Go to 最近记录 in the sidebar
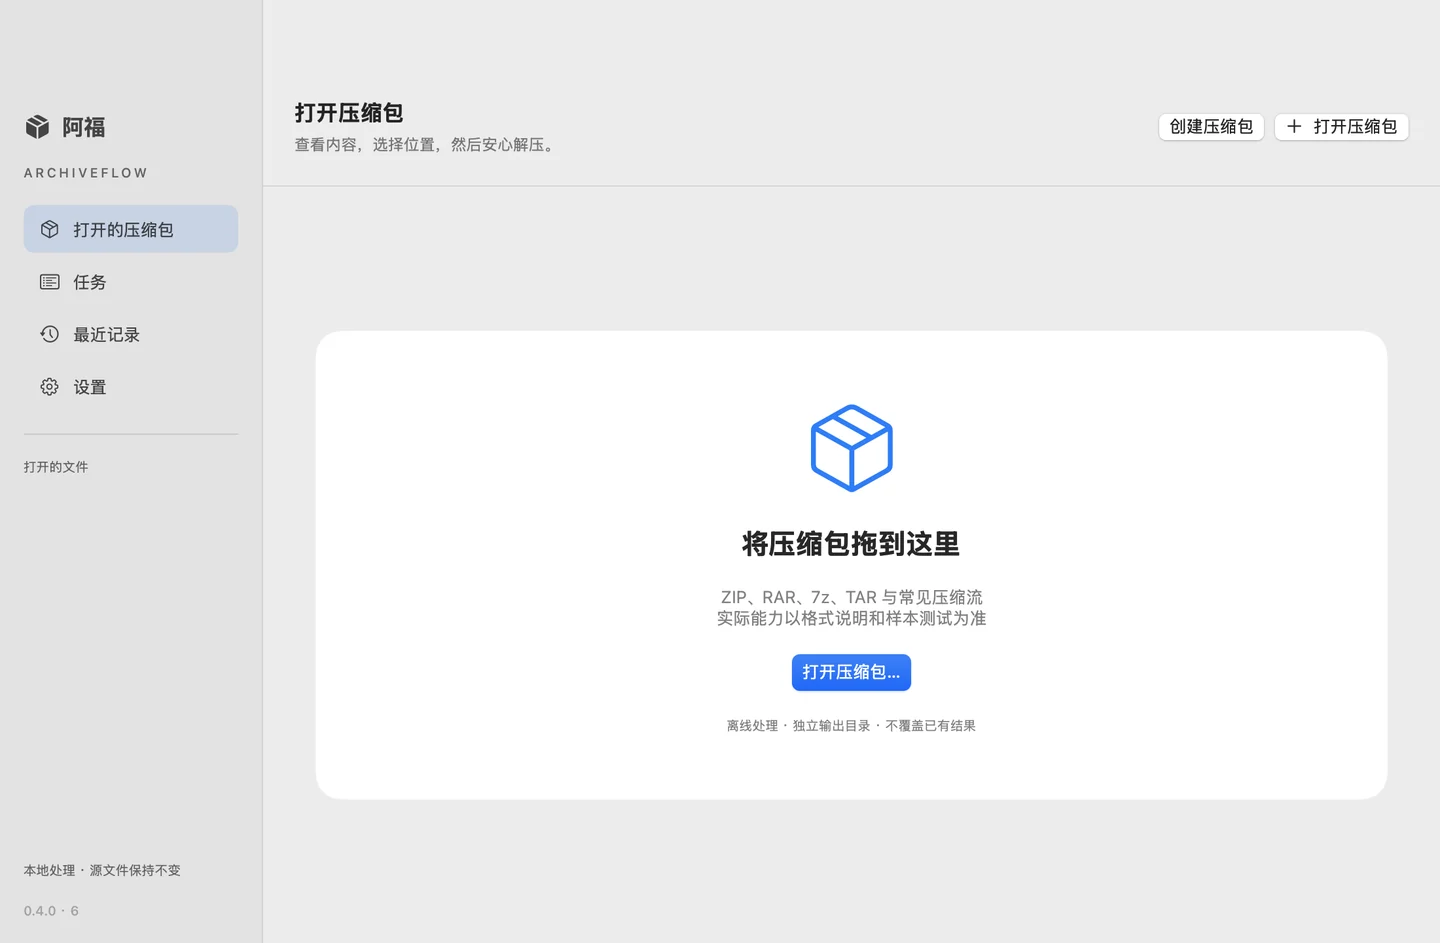Screen dimensions: 1440x943 (x=131, y=334)
